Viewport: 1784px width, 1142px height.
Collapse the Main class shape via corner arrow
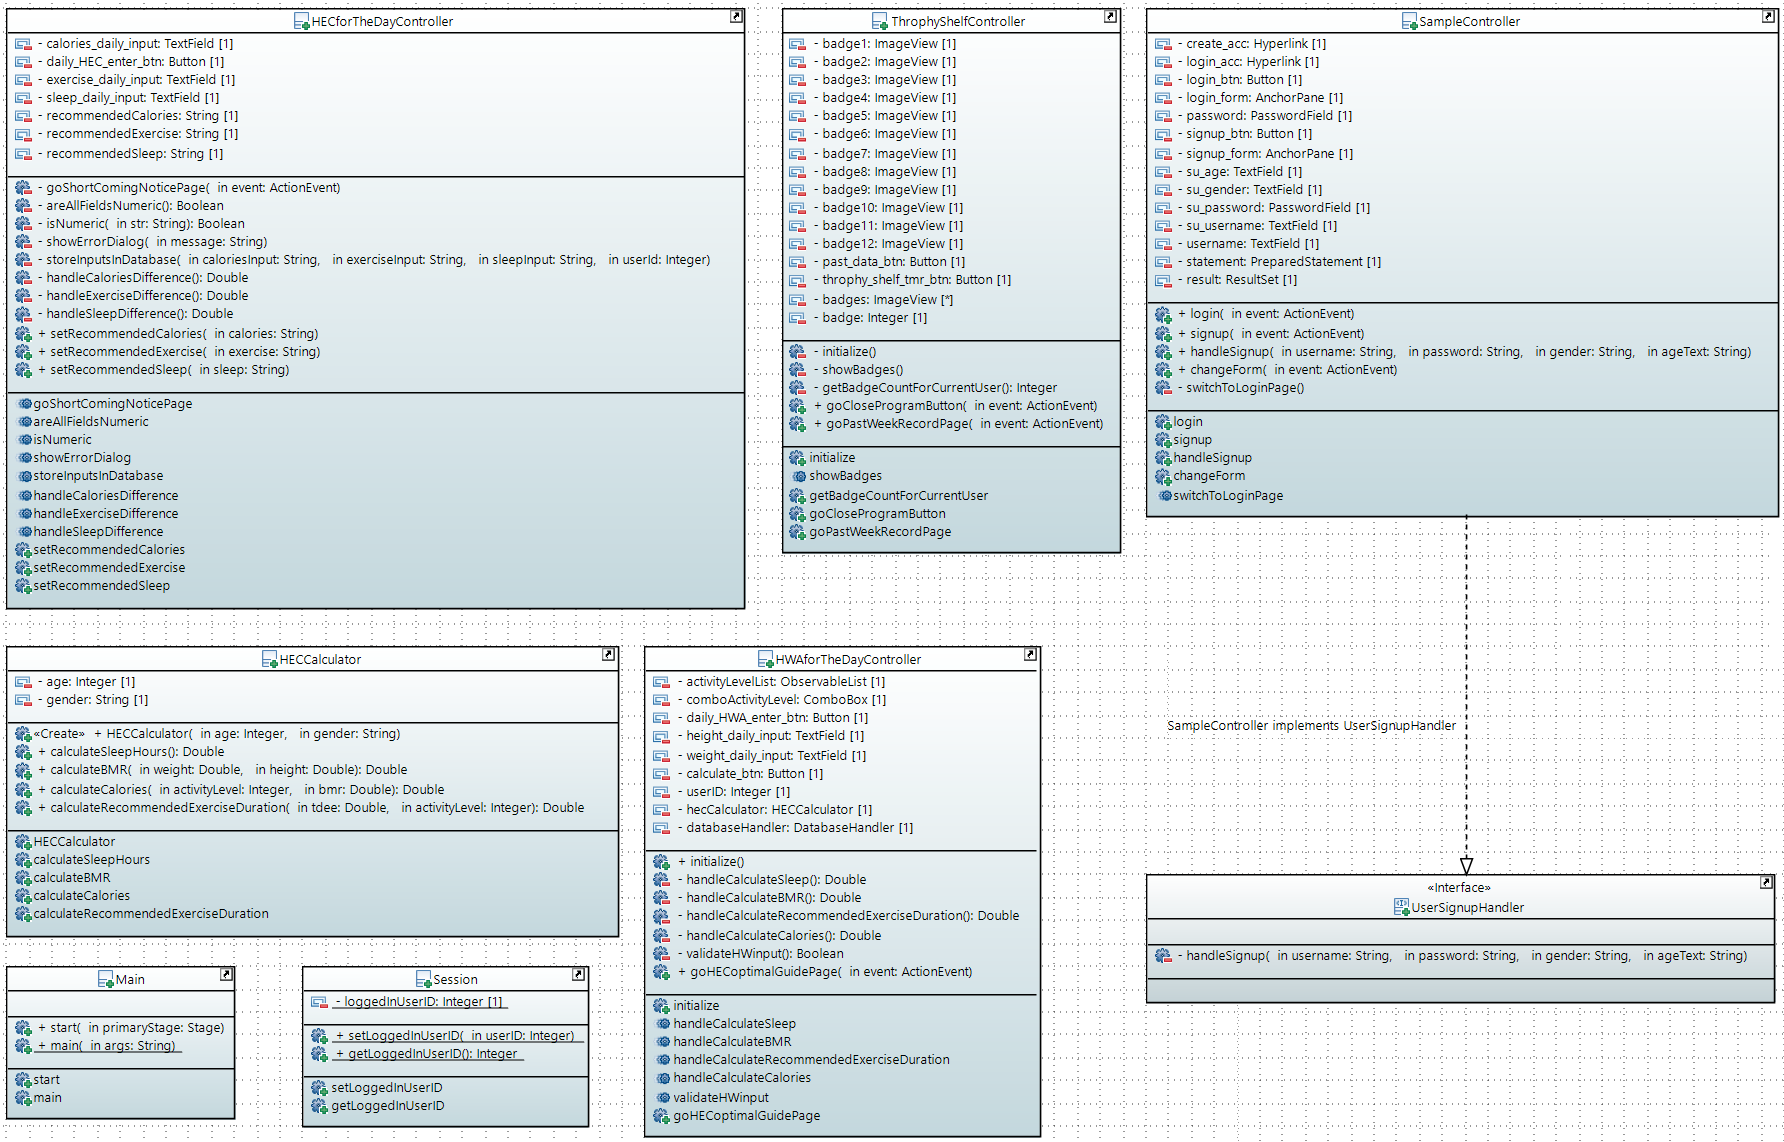[x=226, y=975]
